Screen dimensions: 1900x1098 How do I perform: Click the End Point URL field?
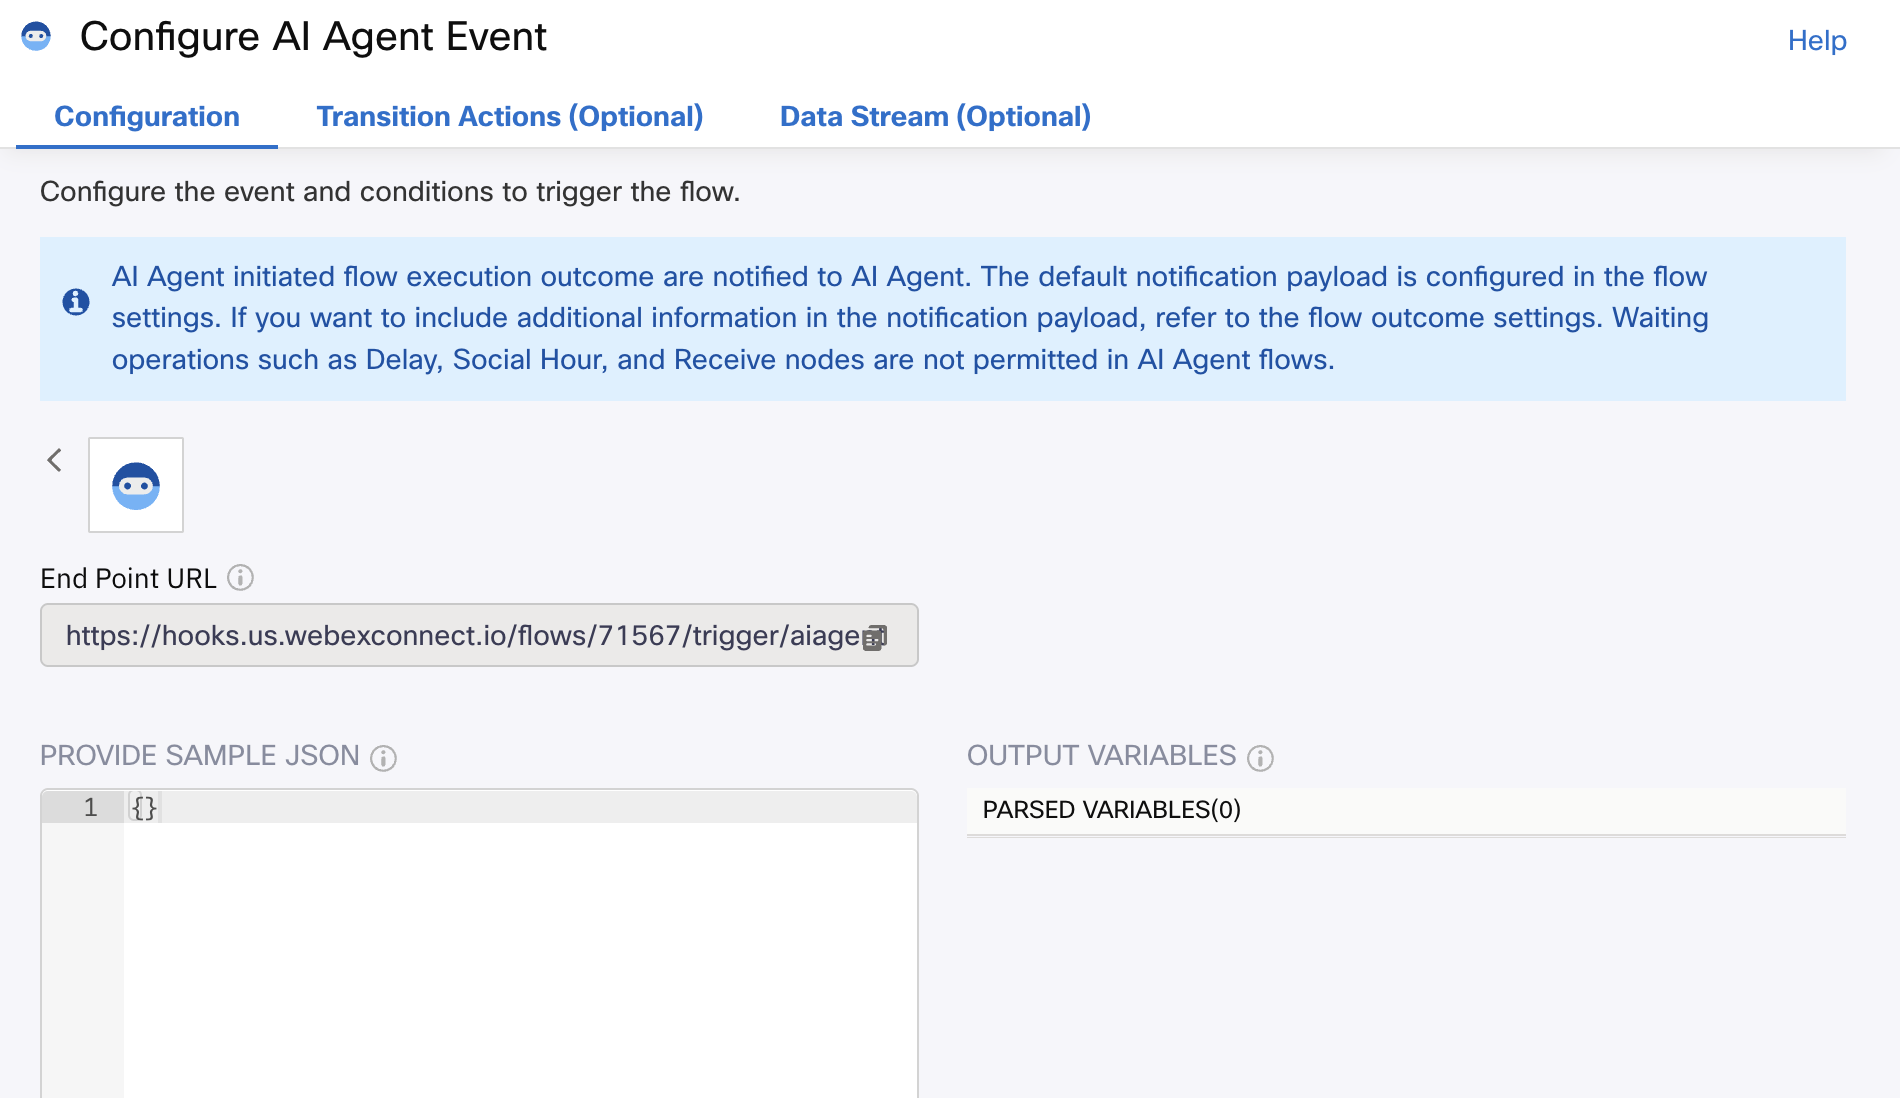tap(479, 635)
